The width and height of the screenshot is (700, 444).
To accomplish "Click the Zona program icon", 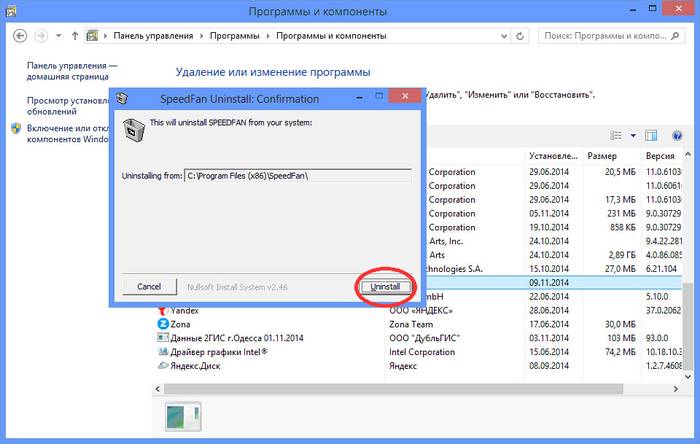I will (162, 324).
